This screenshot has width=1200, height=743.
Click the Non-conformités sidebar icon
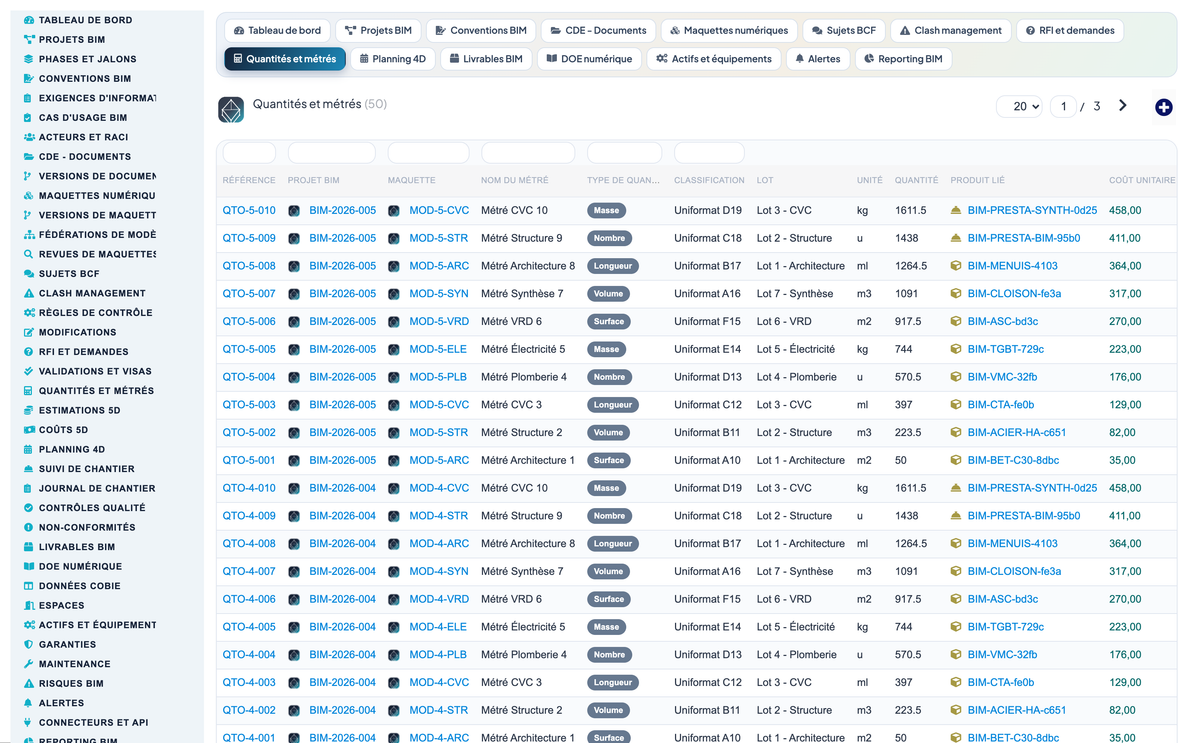pos(29,527)
